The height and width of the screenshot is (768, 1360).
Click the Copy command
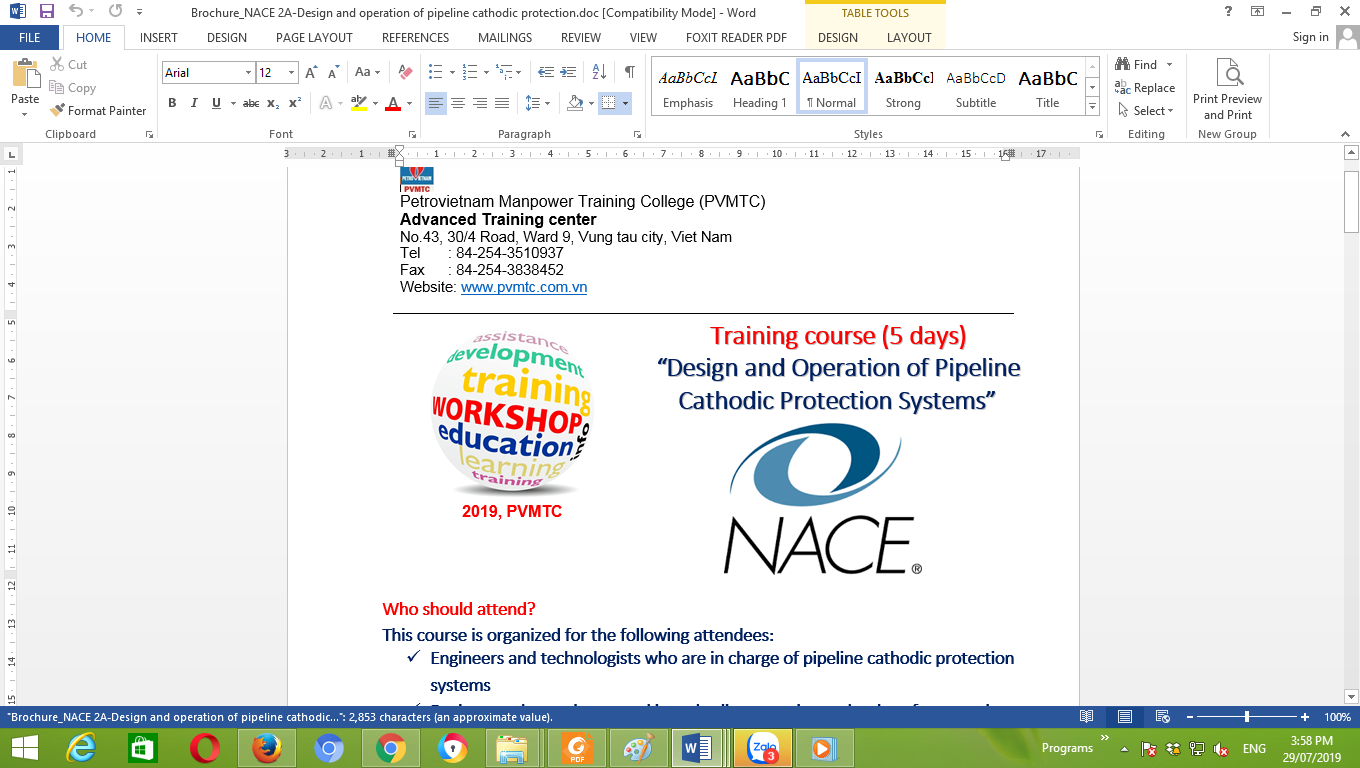point(72,88)
